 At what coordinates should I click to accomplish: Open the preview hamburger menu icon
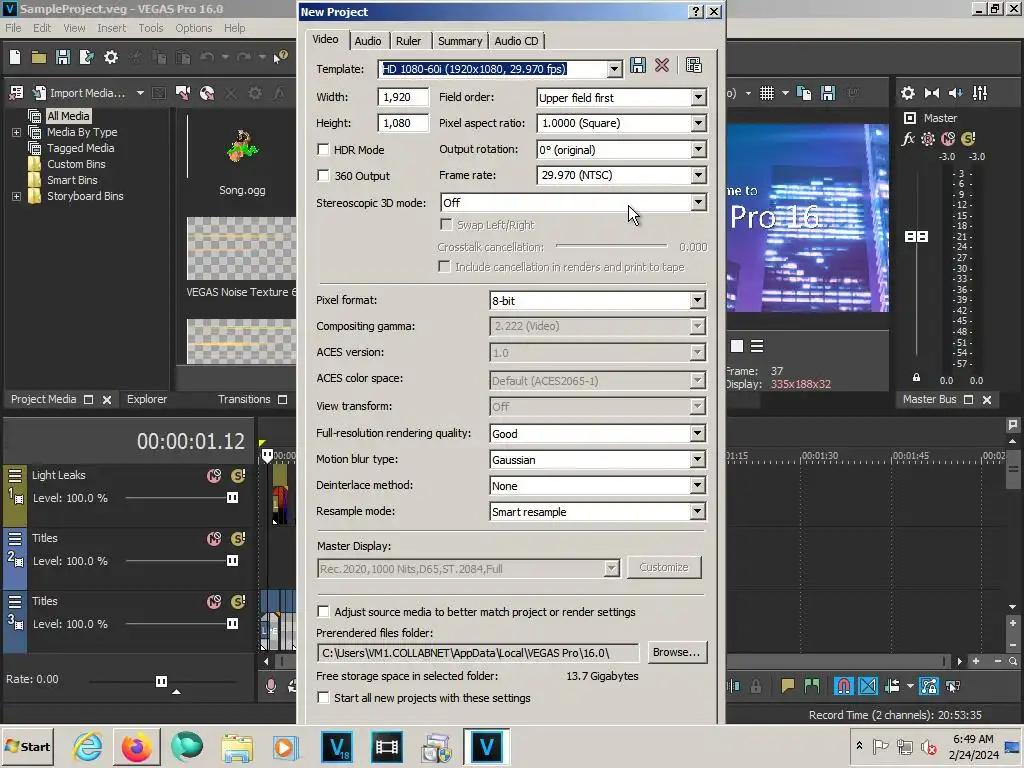point(757,346)
